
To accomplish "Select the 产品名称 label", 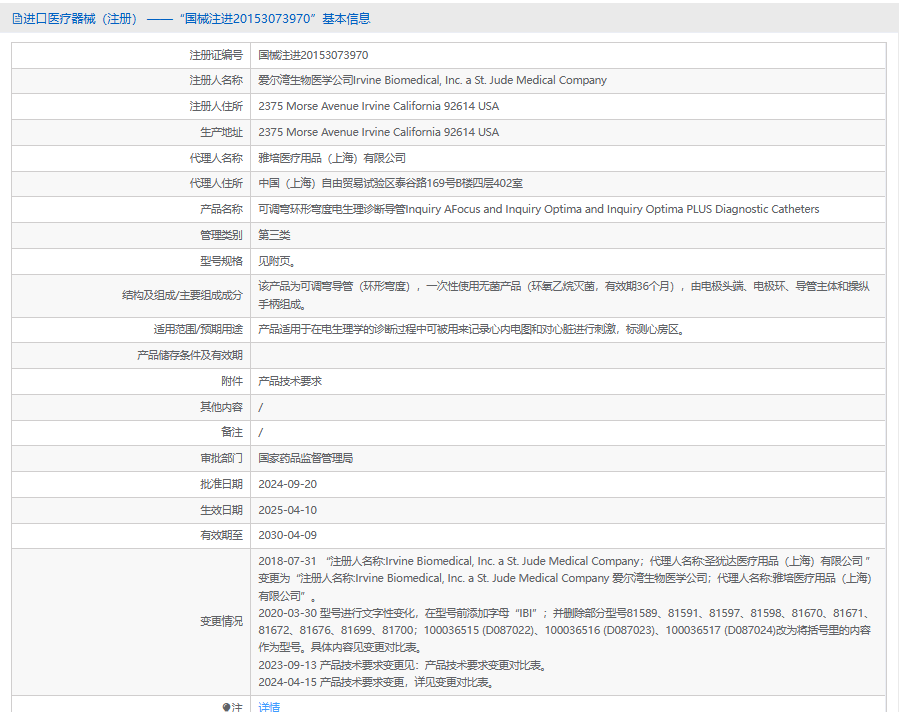I will coord(221,209).
